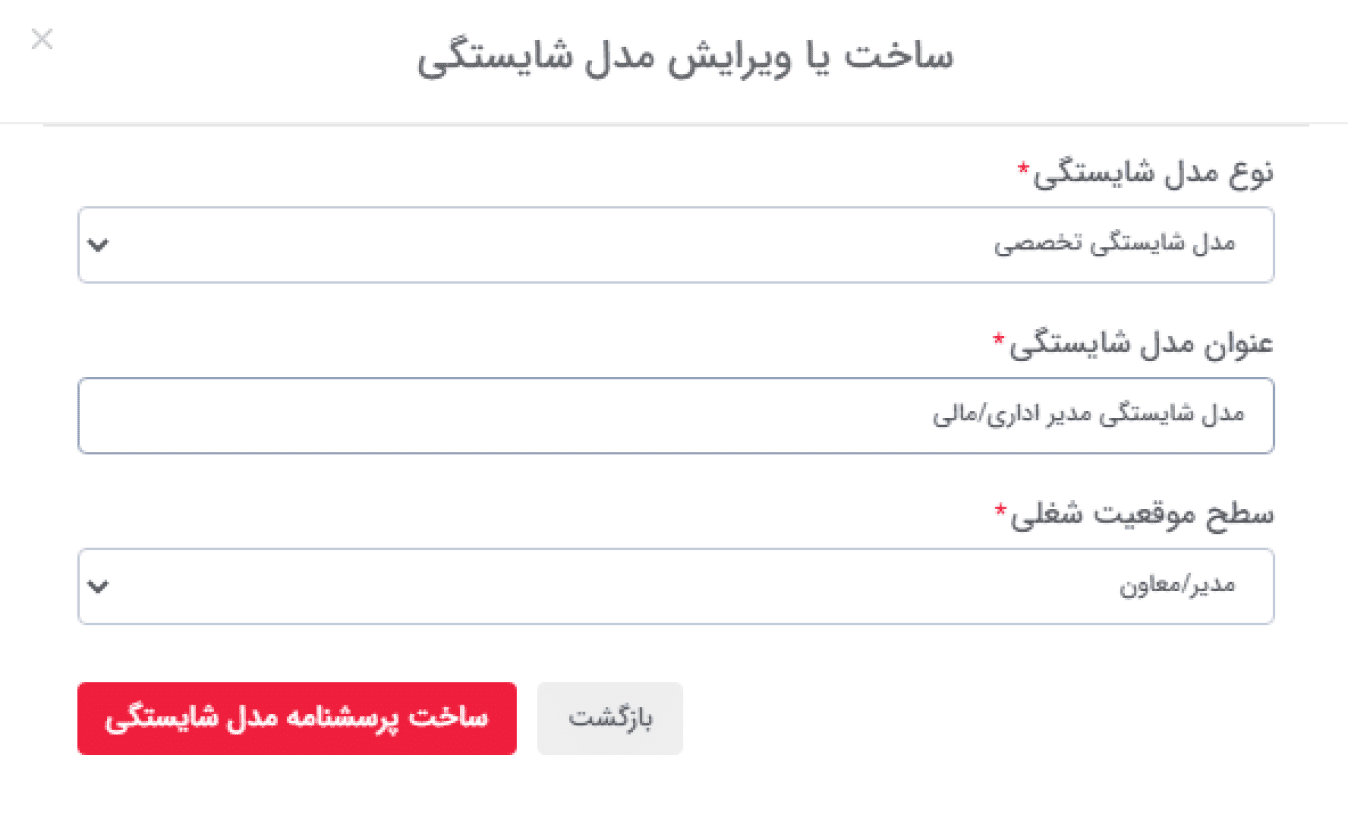Image resolution: width=1348 pixels, height=820 pixels.
Task: Select the displayed value مدل شایستگی تخصصی
Action: coord(1115,245)
